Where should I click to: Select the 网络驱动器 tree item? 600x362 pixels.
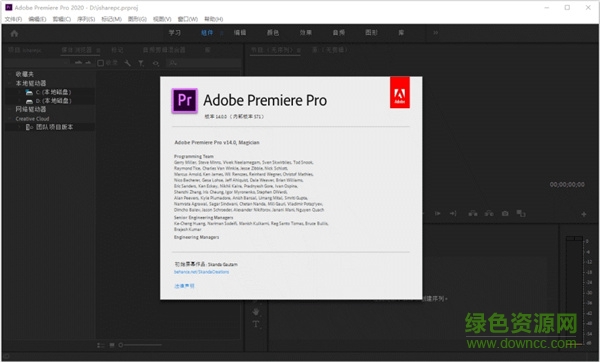[x=31, y=109]
